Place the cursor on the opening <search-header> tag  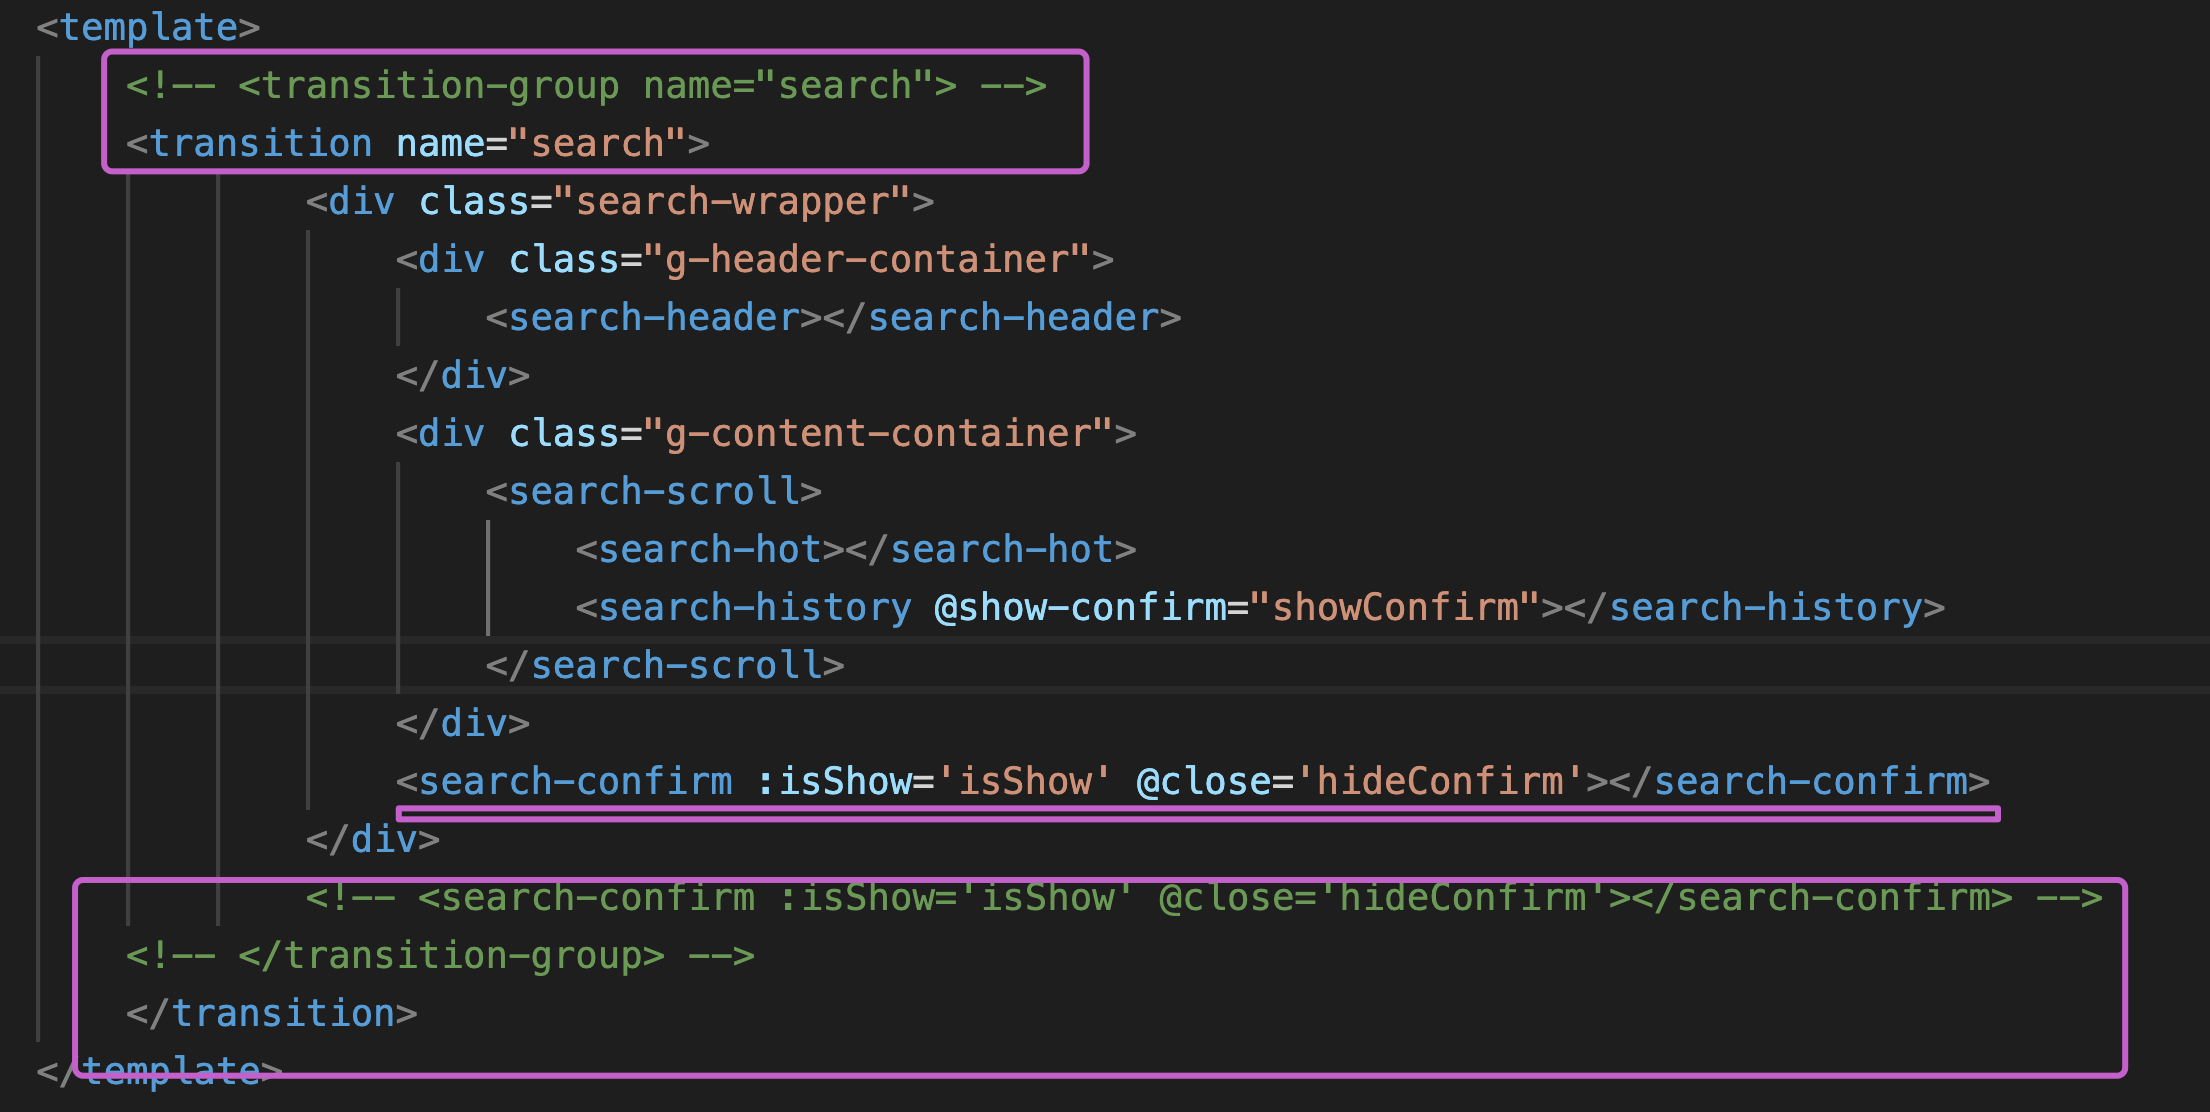coord(654,317)
